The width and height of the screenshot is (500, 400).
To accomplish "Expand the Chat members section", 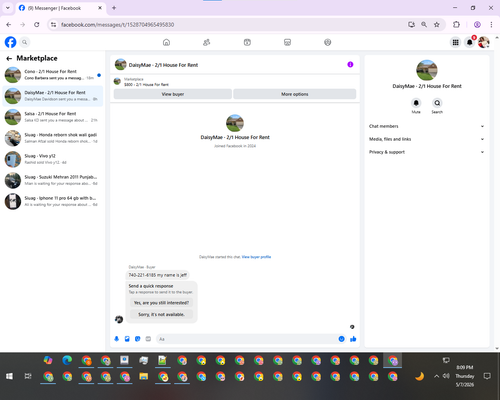I will tap(426, 126).
